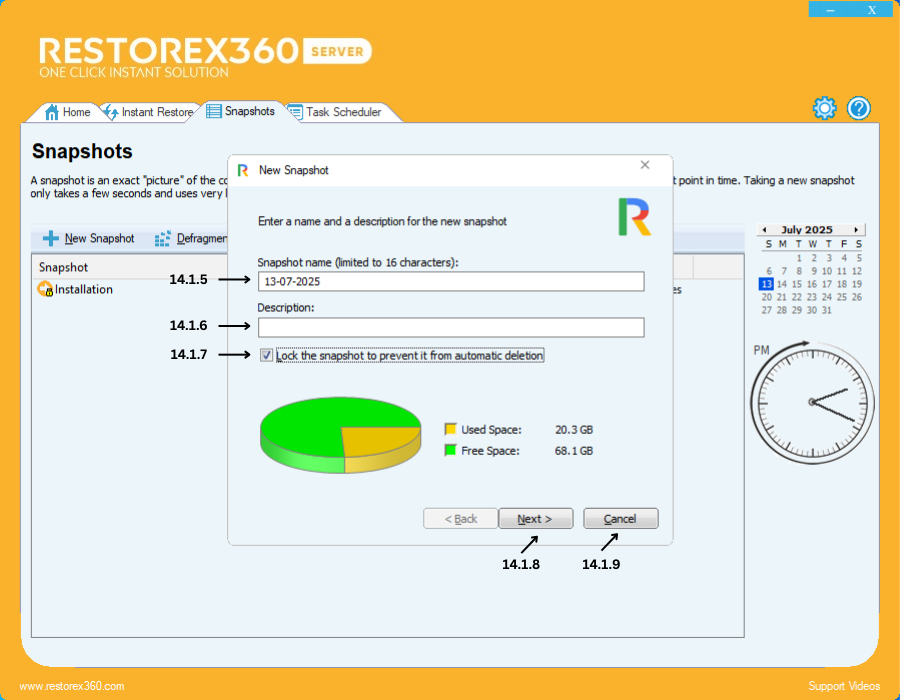This screenshot has height=700, width=900.
Task: Click the 68.1 GB free space value
Action: click(x=574, y=451)
